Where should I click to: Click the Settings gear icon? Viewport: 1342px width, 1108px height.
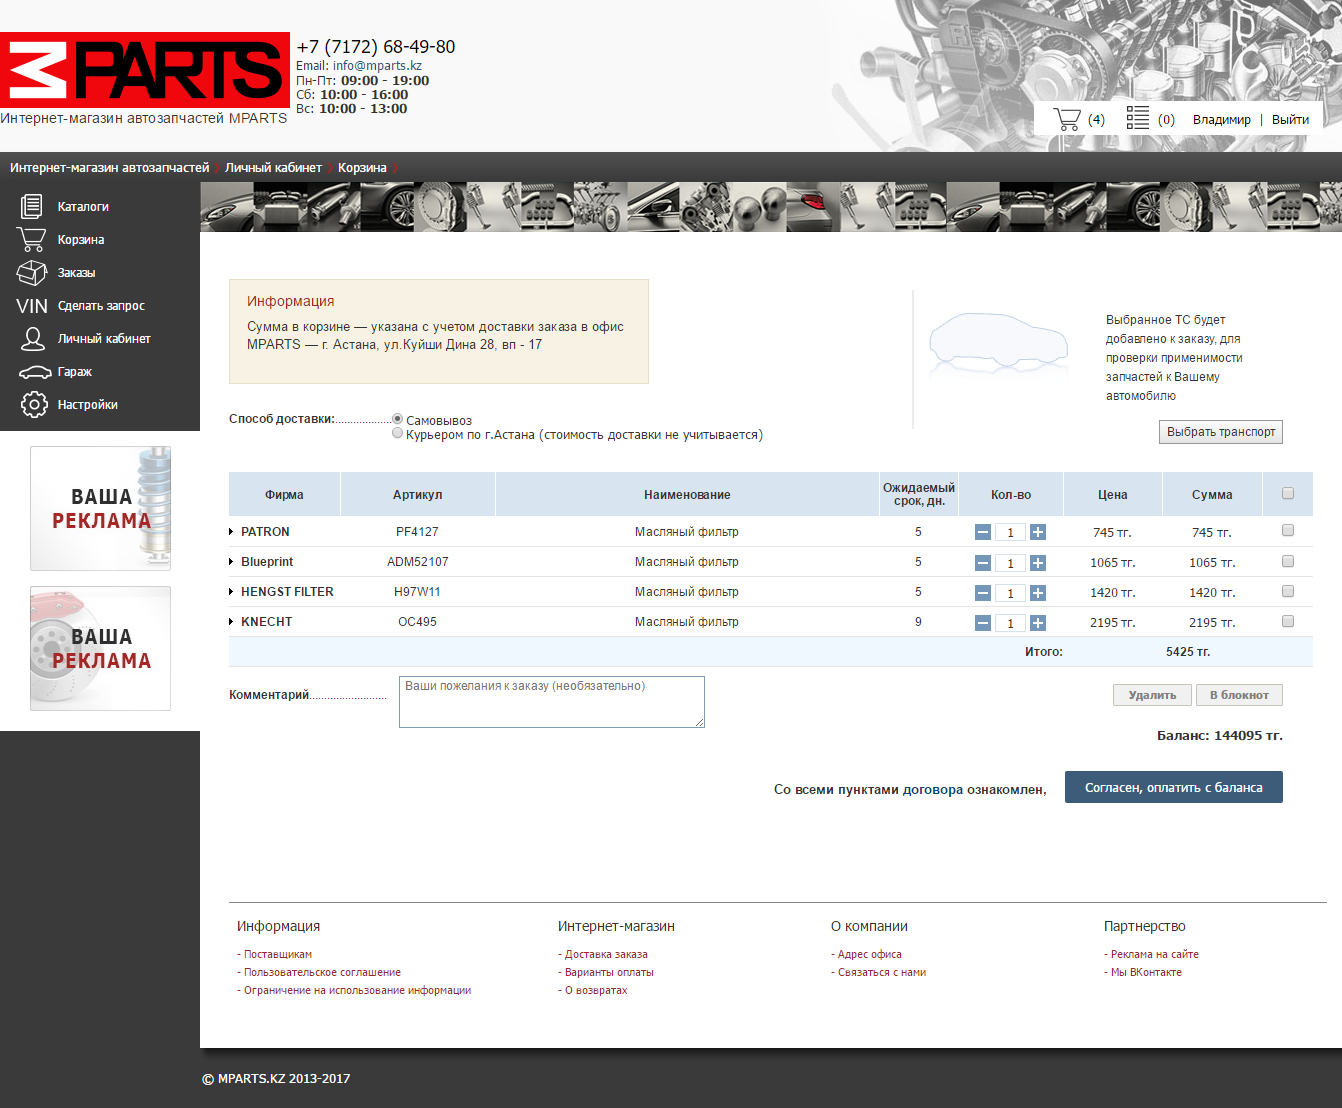34,405
